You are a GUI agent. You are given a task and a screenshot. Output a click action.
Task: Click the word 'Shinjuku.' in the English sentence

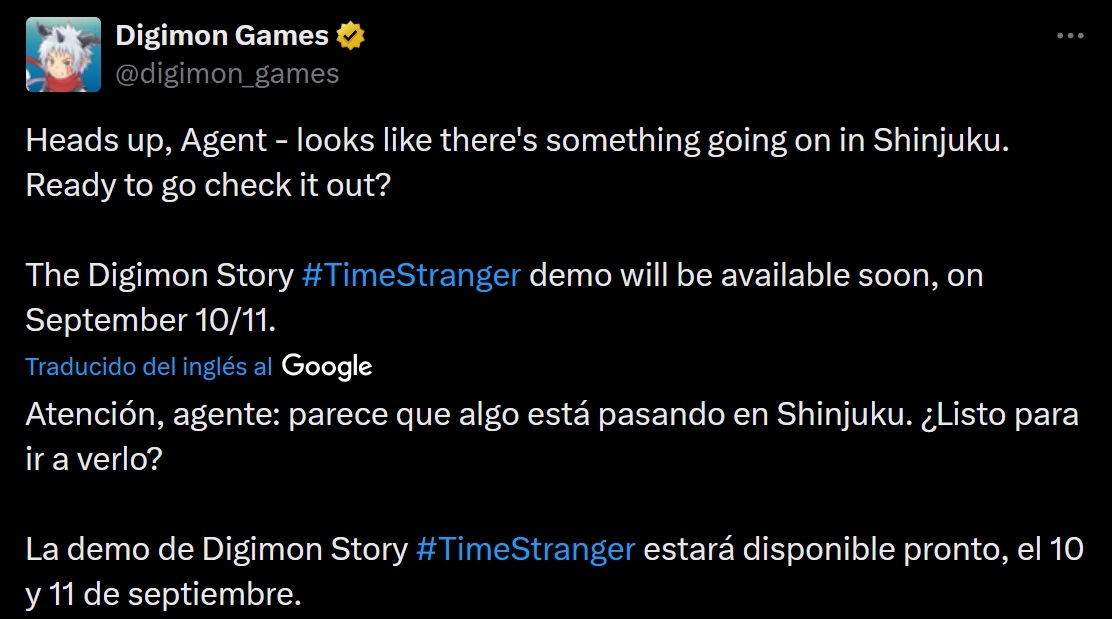click(940, 140)
